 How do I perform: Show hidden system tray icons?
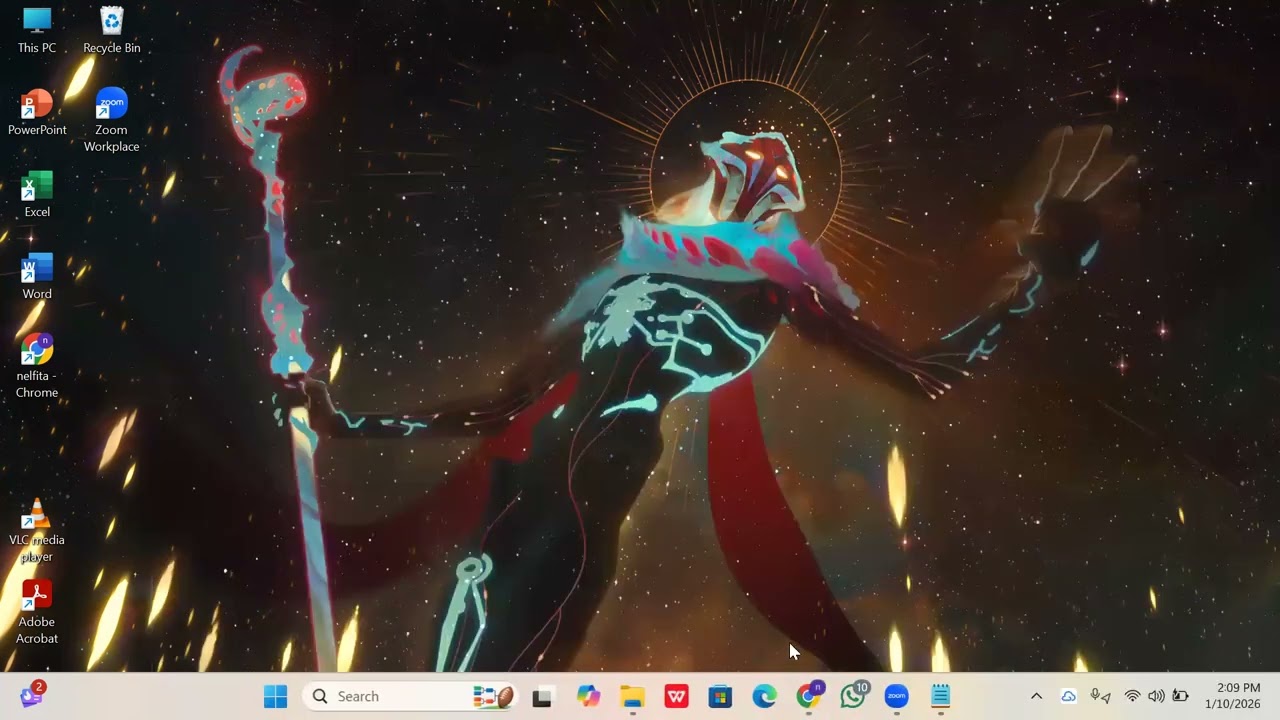click(x=1036, y=697)
